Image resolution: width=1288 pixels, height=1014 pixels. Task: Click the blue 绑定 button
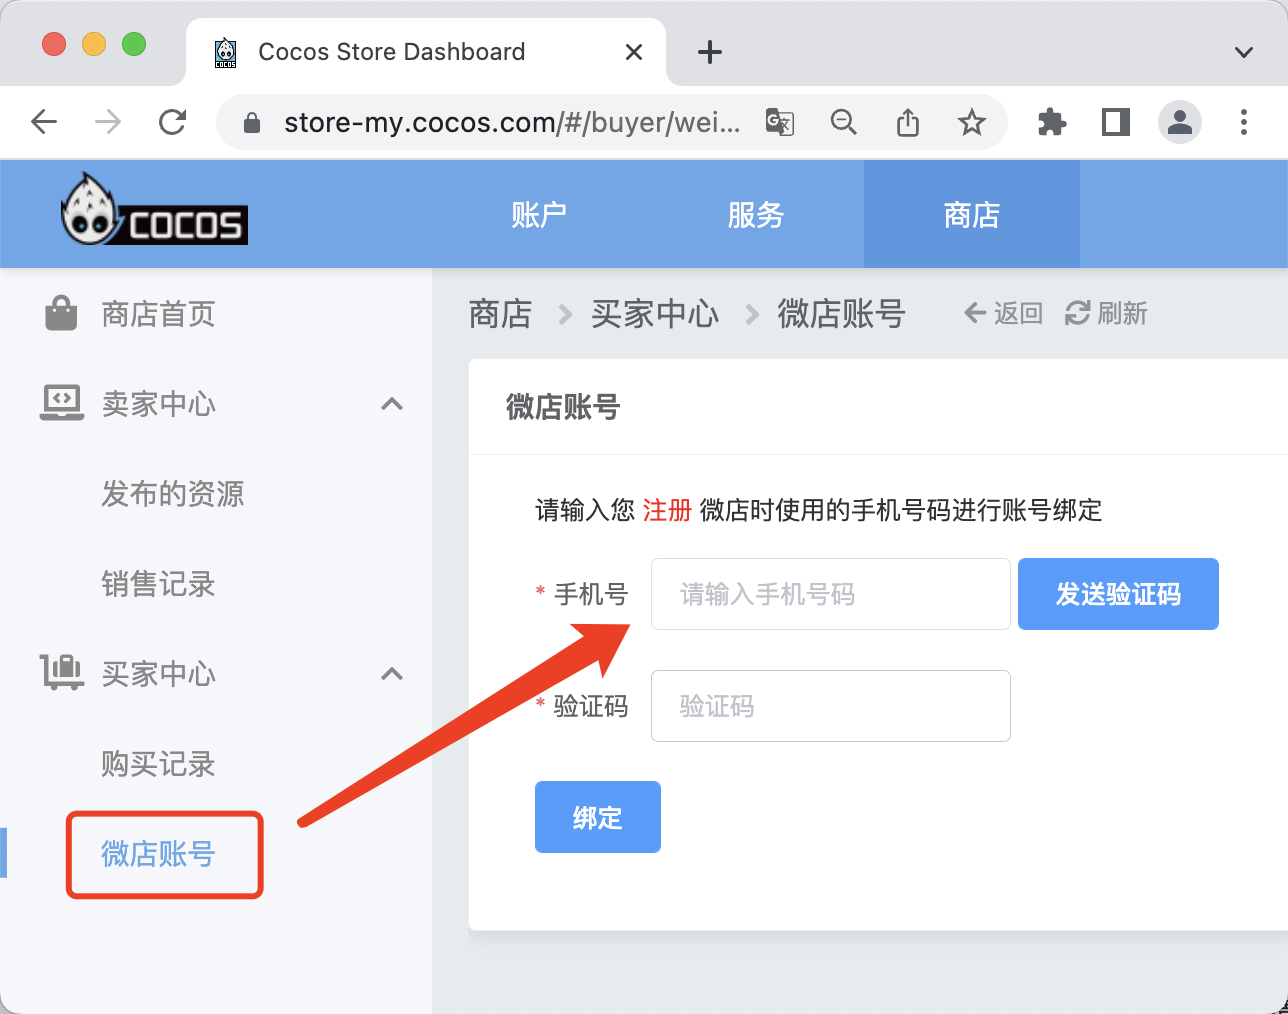coord(597,817)
